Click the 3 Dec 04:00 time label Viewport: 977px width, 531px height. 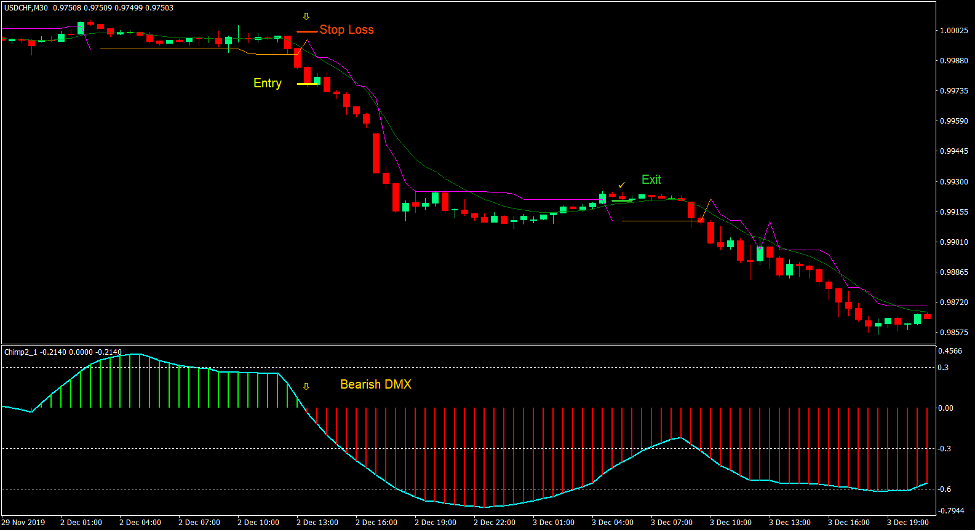(x=613, y=522)
